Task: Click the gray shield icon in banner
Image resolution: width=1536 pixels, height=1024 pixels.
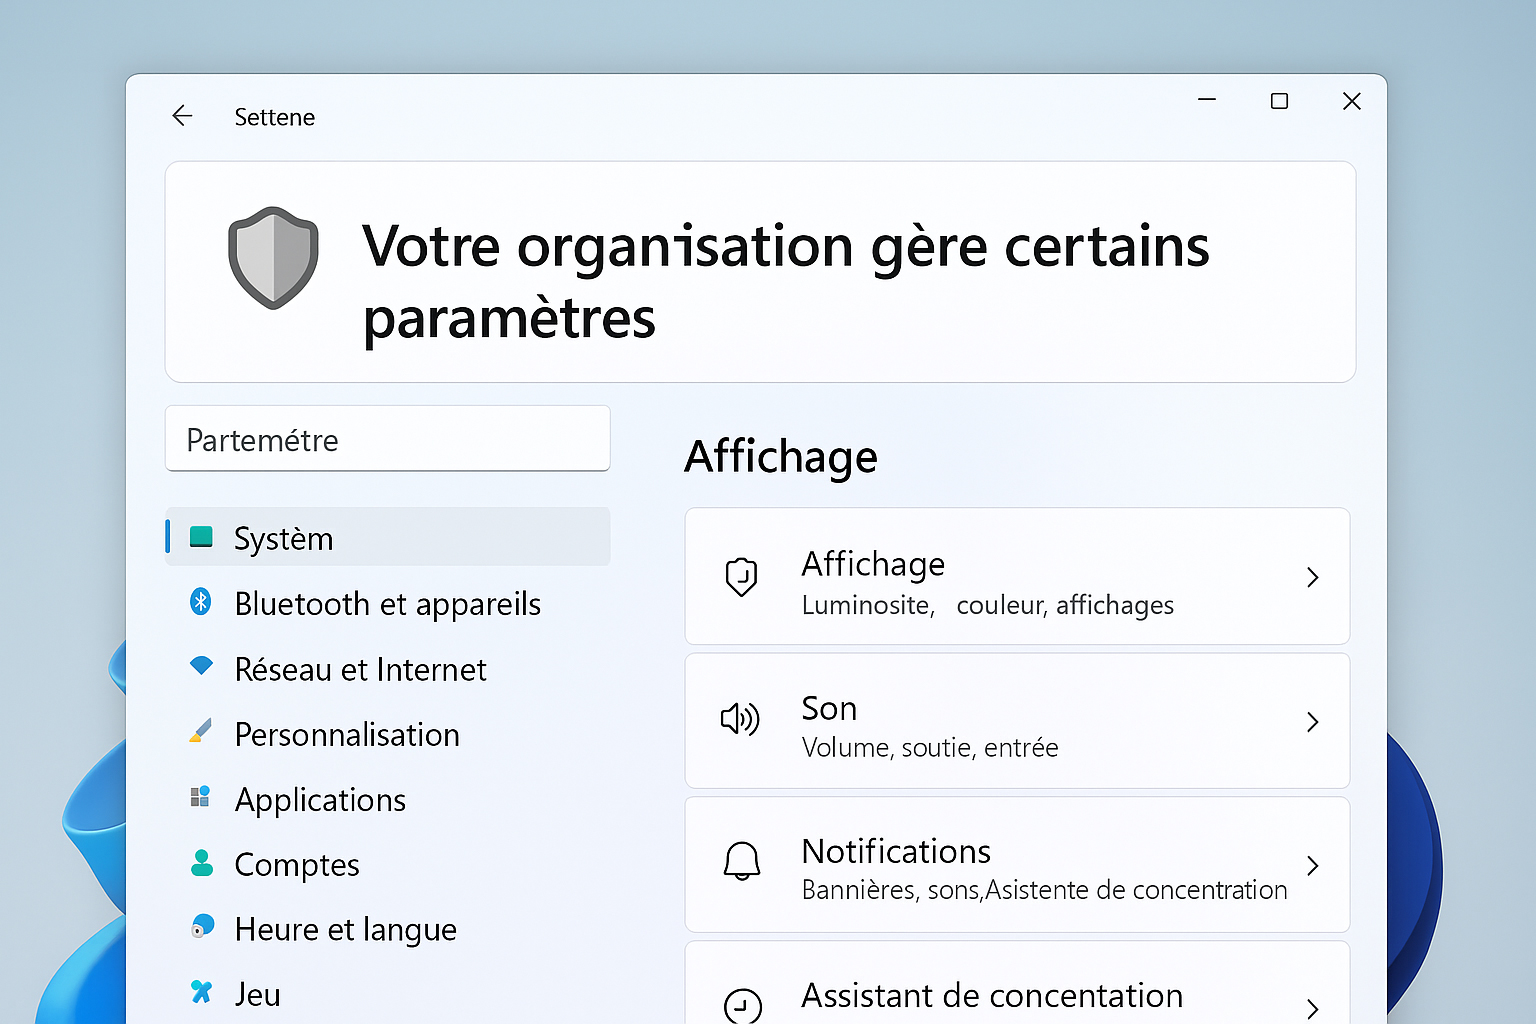Action: click(x=273, y=258)
